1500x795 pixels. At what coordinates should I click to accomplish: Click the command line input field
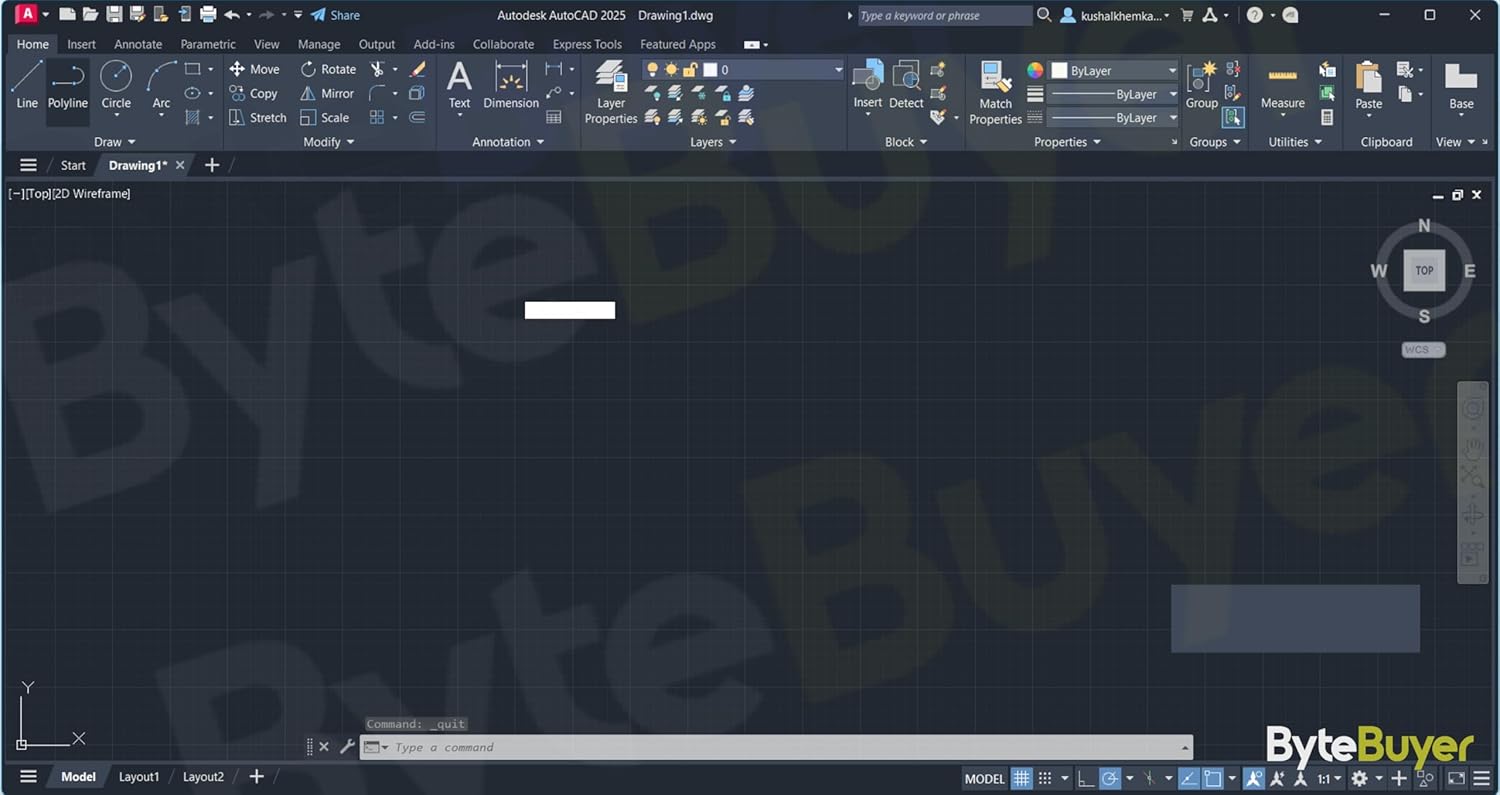point(776,747)
